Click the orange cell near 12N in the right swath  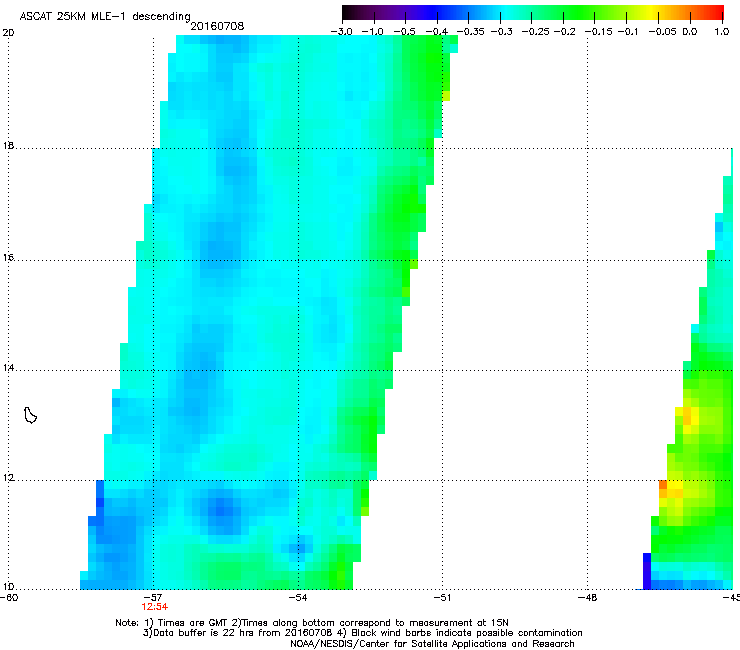click(663, 485)
